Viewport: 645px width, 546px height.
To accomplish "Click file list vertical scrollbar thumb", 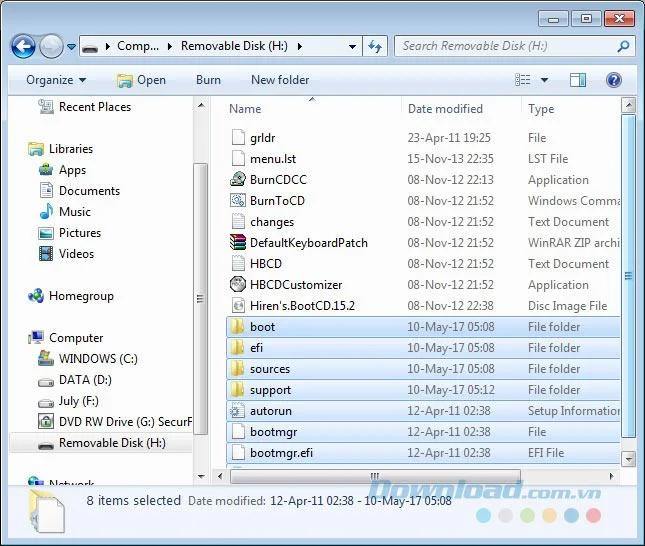I will 628,276.
